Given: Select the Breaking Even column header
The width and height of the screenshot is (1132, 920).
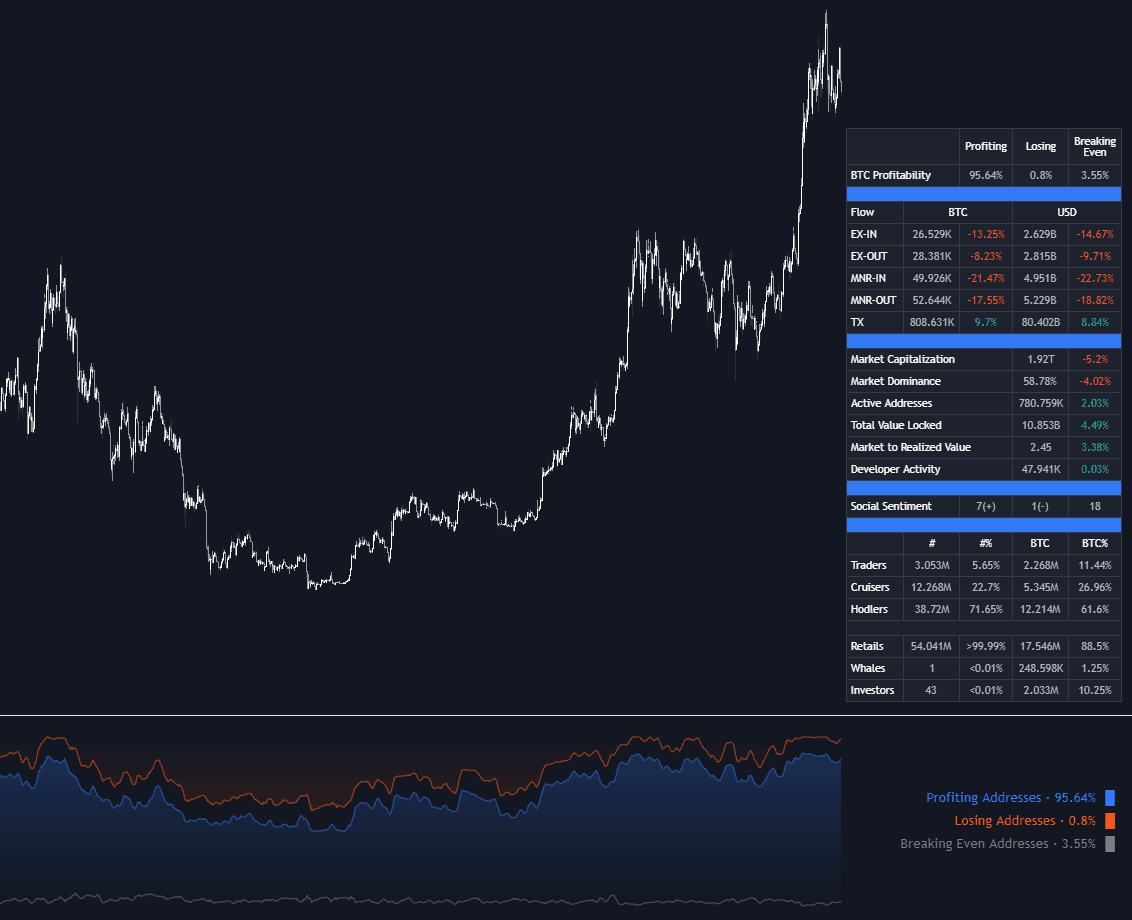Looking at the screenshot, I should 1094,146.
